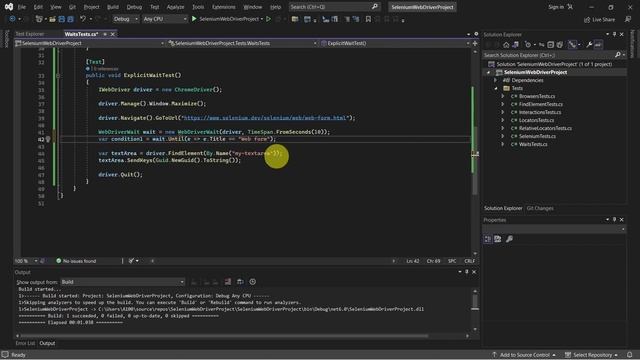Open the Edit menu
Viewport: 640px width, 360px height.
point(38,7)
